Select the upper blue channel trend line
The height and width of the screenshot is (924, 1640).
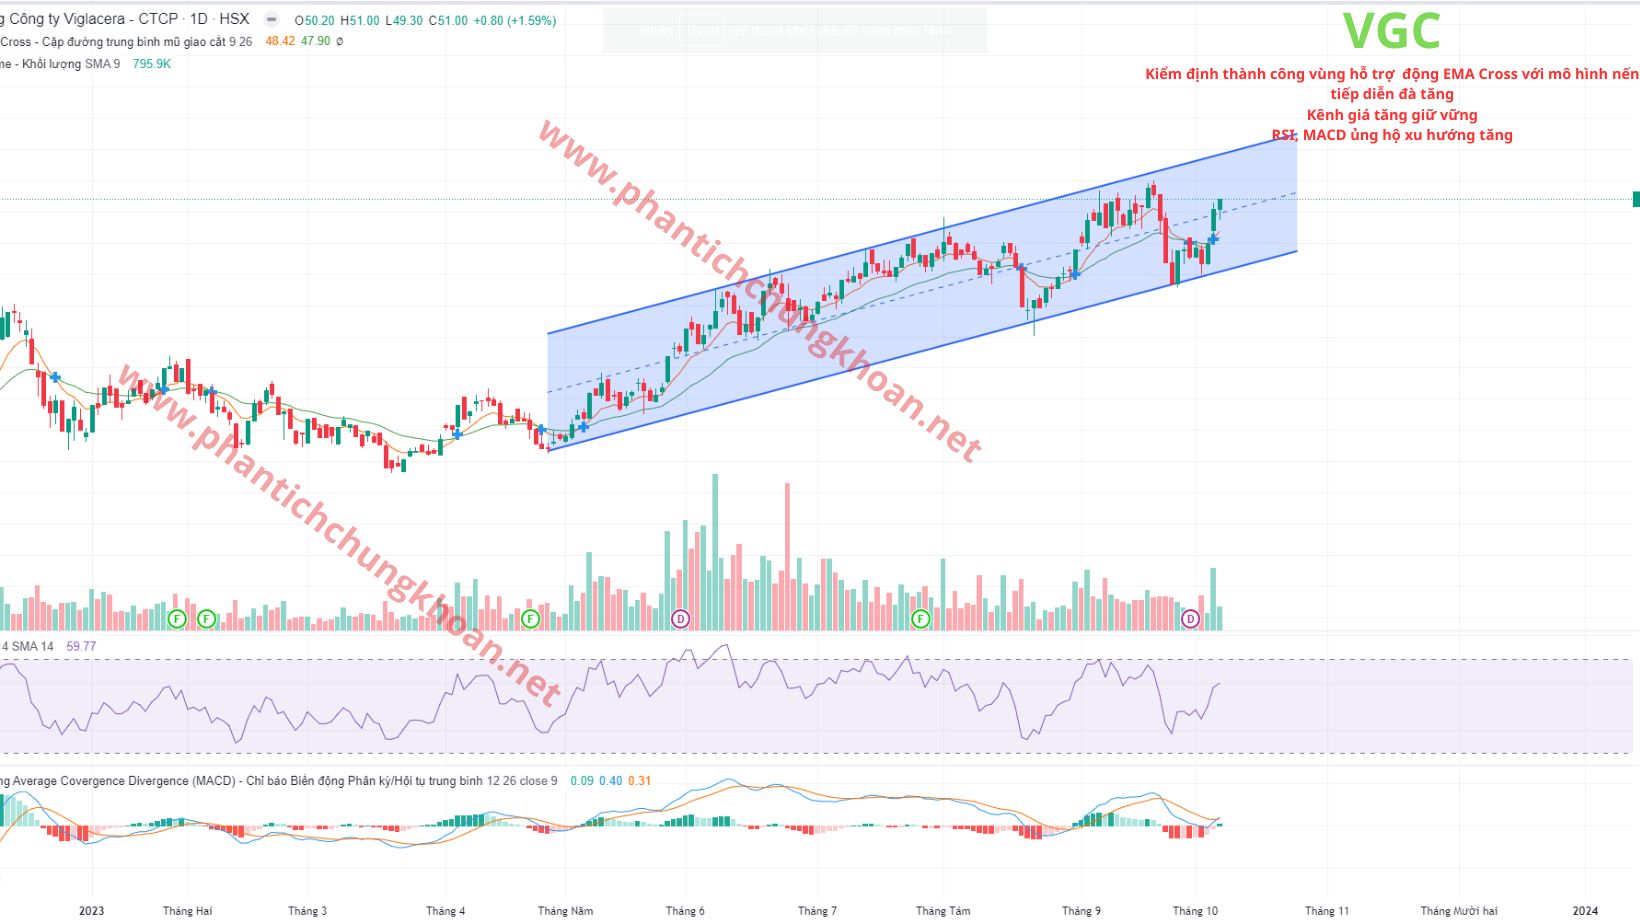pos(922,233)
